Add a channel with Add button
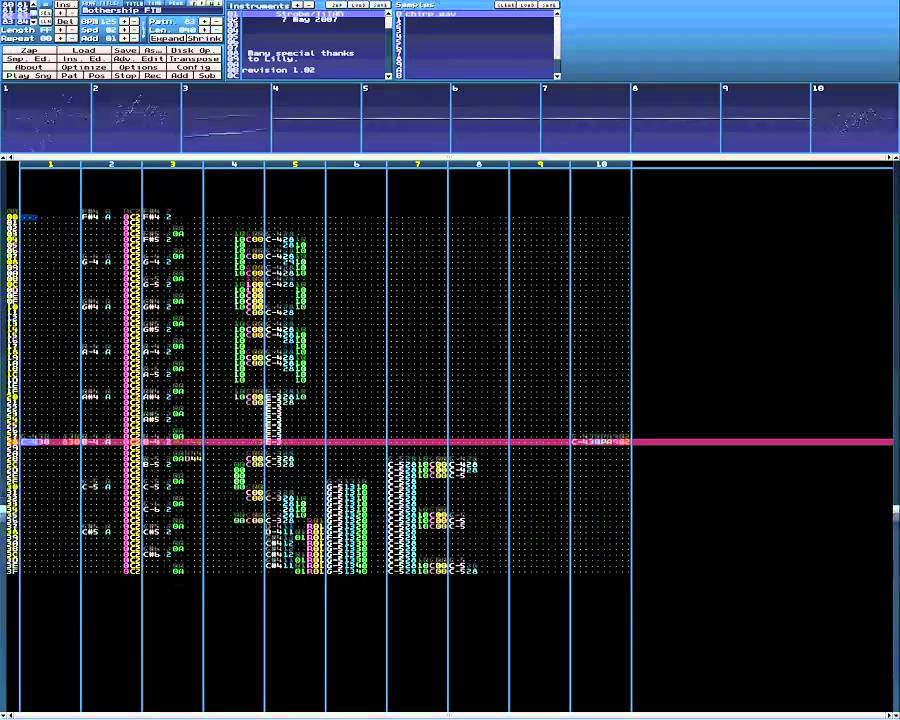This screenshot has height=720, width=900. (180, 76)
